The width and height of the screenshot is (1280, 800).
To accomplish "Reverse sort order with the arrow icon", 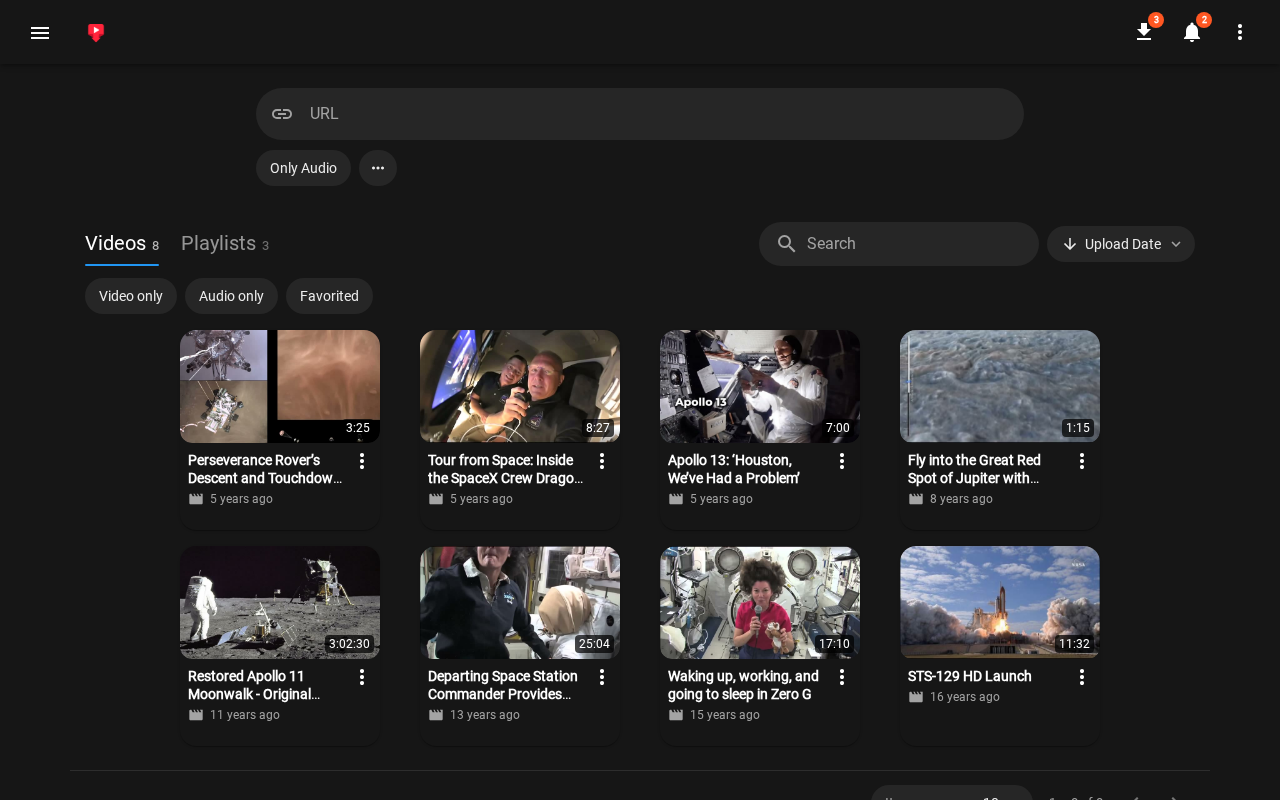I will tap(1070, 244).
